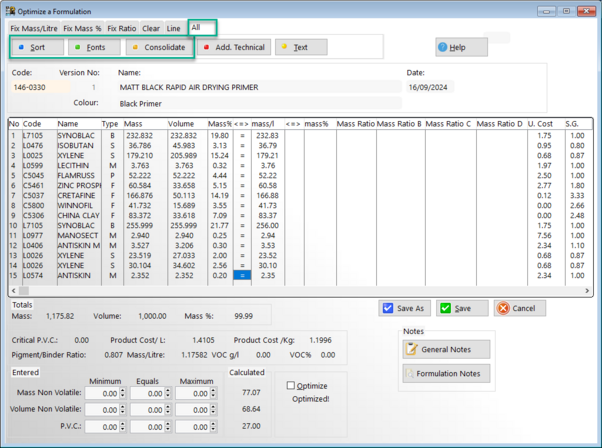The image size is (602, 448).
Task: Open Formulation Notes document icon
Action: point(410,374)
